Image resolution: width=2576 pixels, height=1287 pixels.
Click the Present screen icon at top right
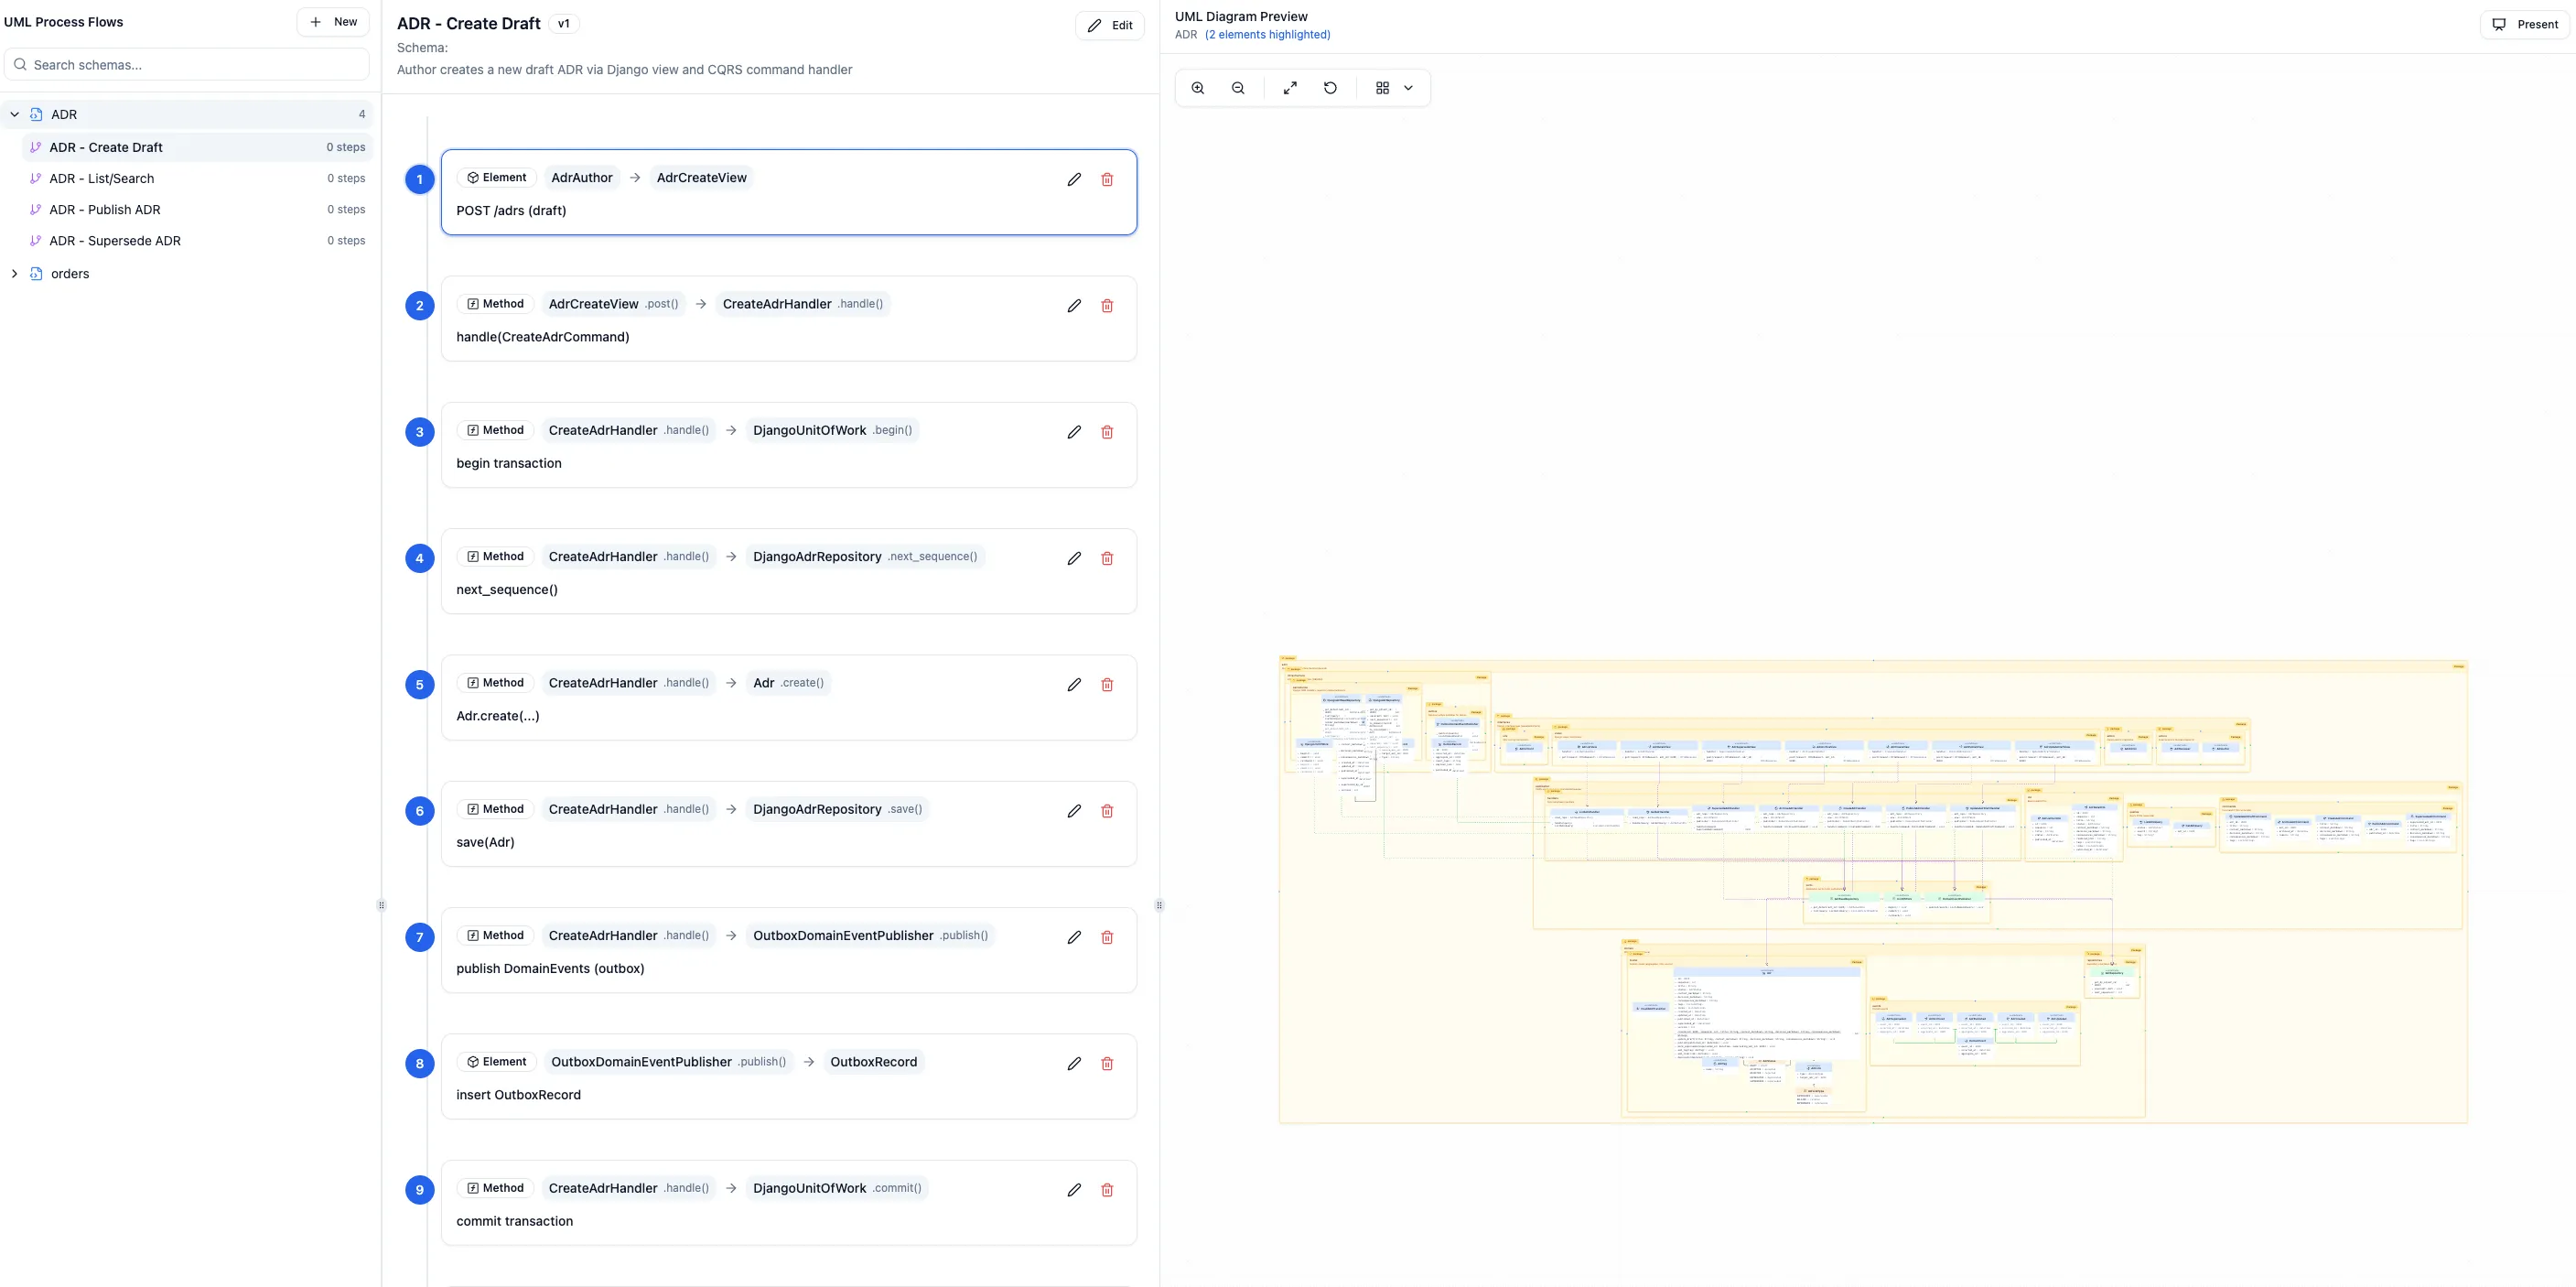coord(2500,24)
